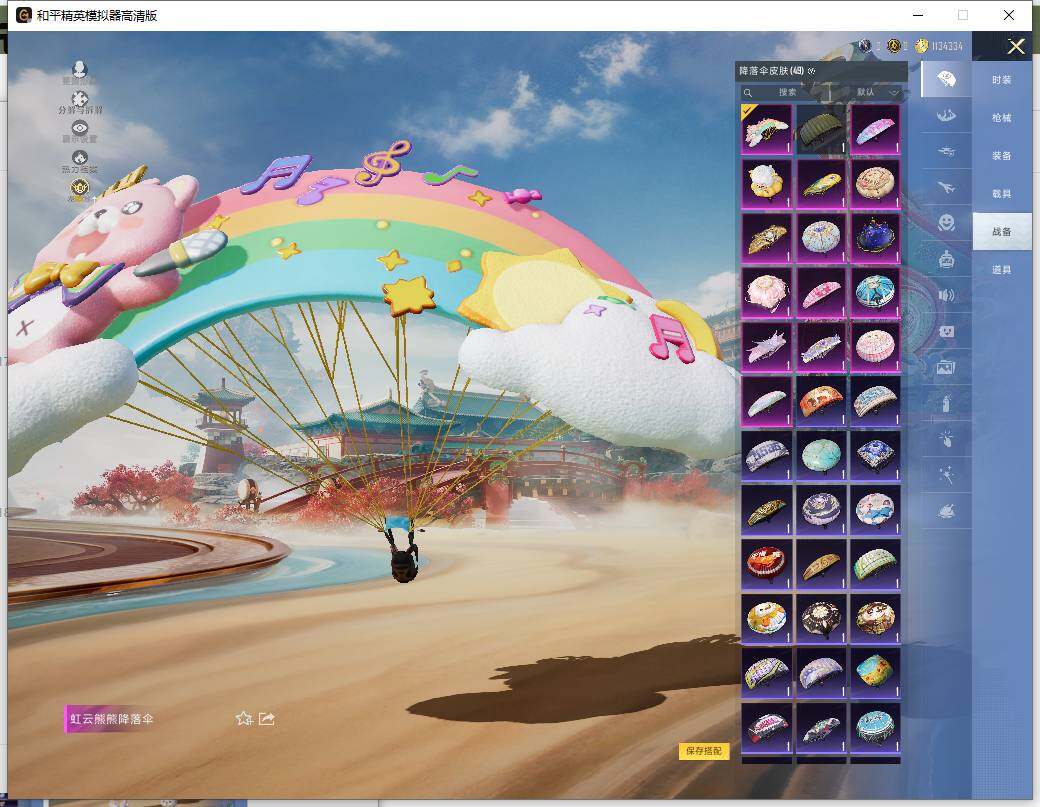Open the airplane skin category
The height and width of the screenshot is (807, 1040).
(x=945, y=187)
